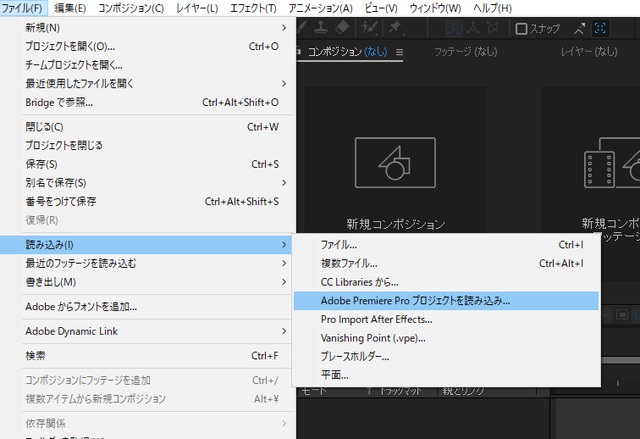Choose プロジェクトを開く(O)... menu entry
The image size is (640, 439).
(x=148, y=46)
